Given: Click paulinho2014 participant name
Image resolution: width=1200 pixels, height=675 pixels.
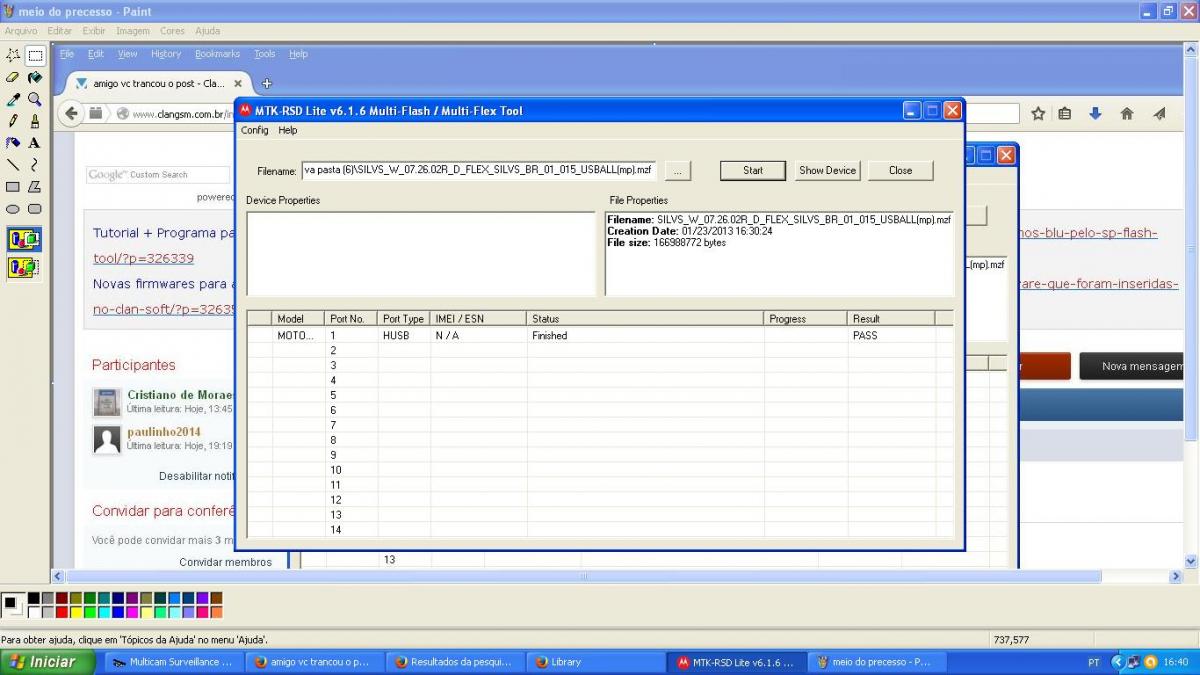Looking at the screenshot, I should [164, 432].
